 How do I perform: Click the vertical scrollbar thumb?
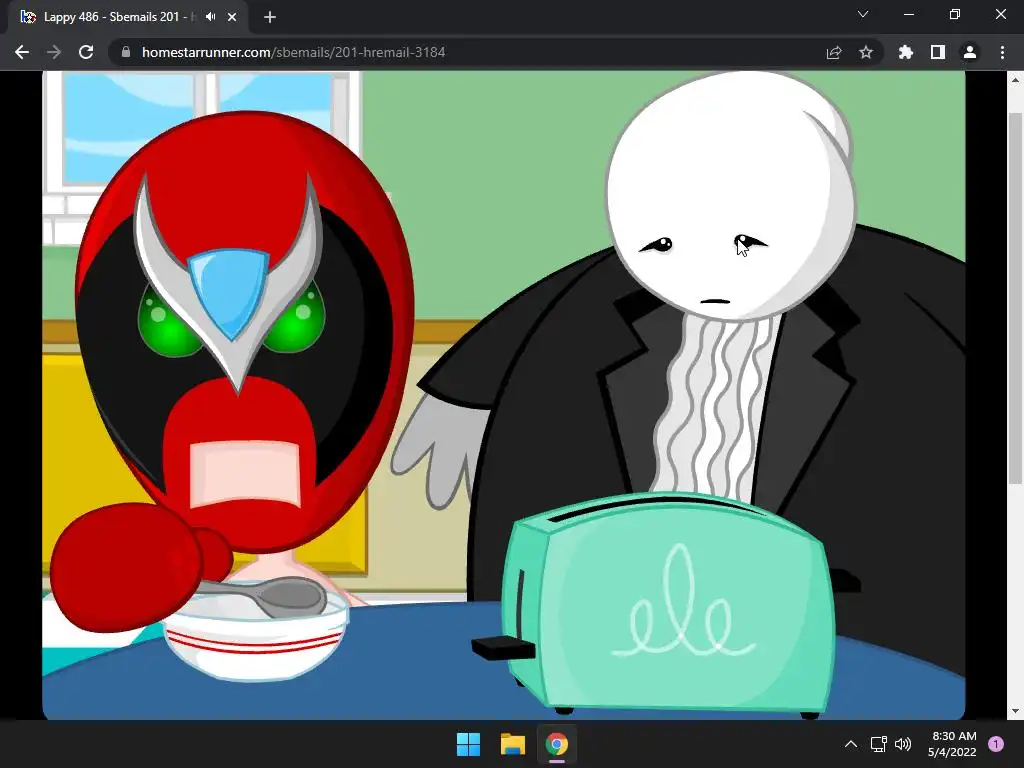point(1015,298)
